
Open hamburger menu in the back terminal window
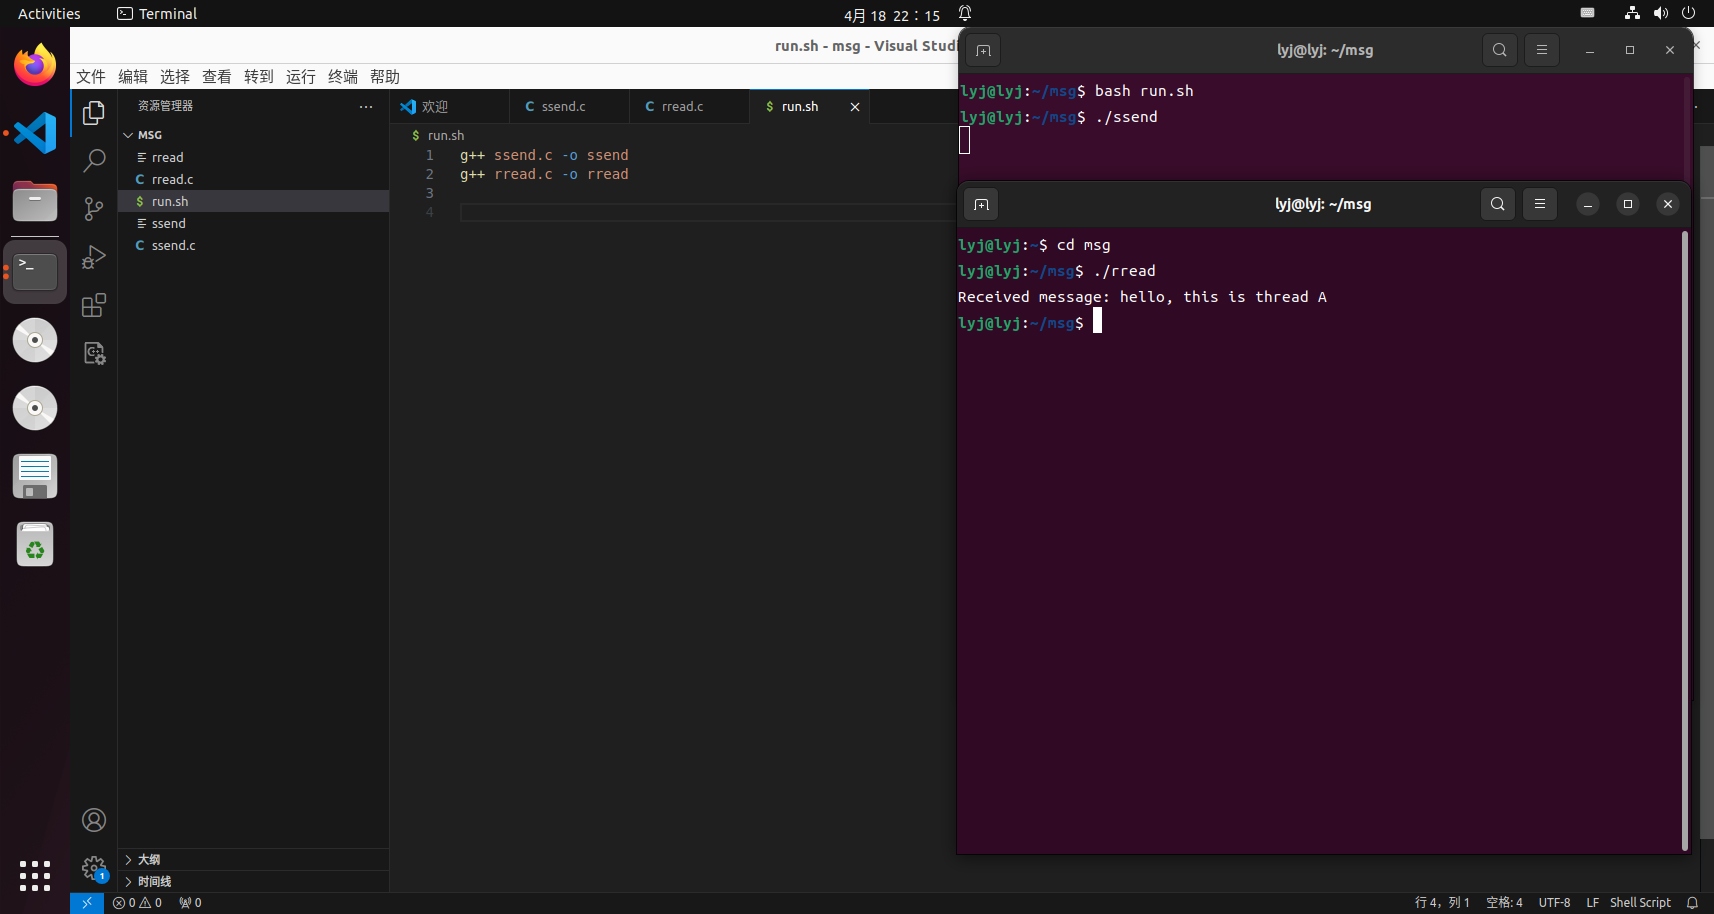[x=1542, y=50]
